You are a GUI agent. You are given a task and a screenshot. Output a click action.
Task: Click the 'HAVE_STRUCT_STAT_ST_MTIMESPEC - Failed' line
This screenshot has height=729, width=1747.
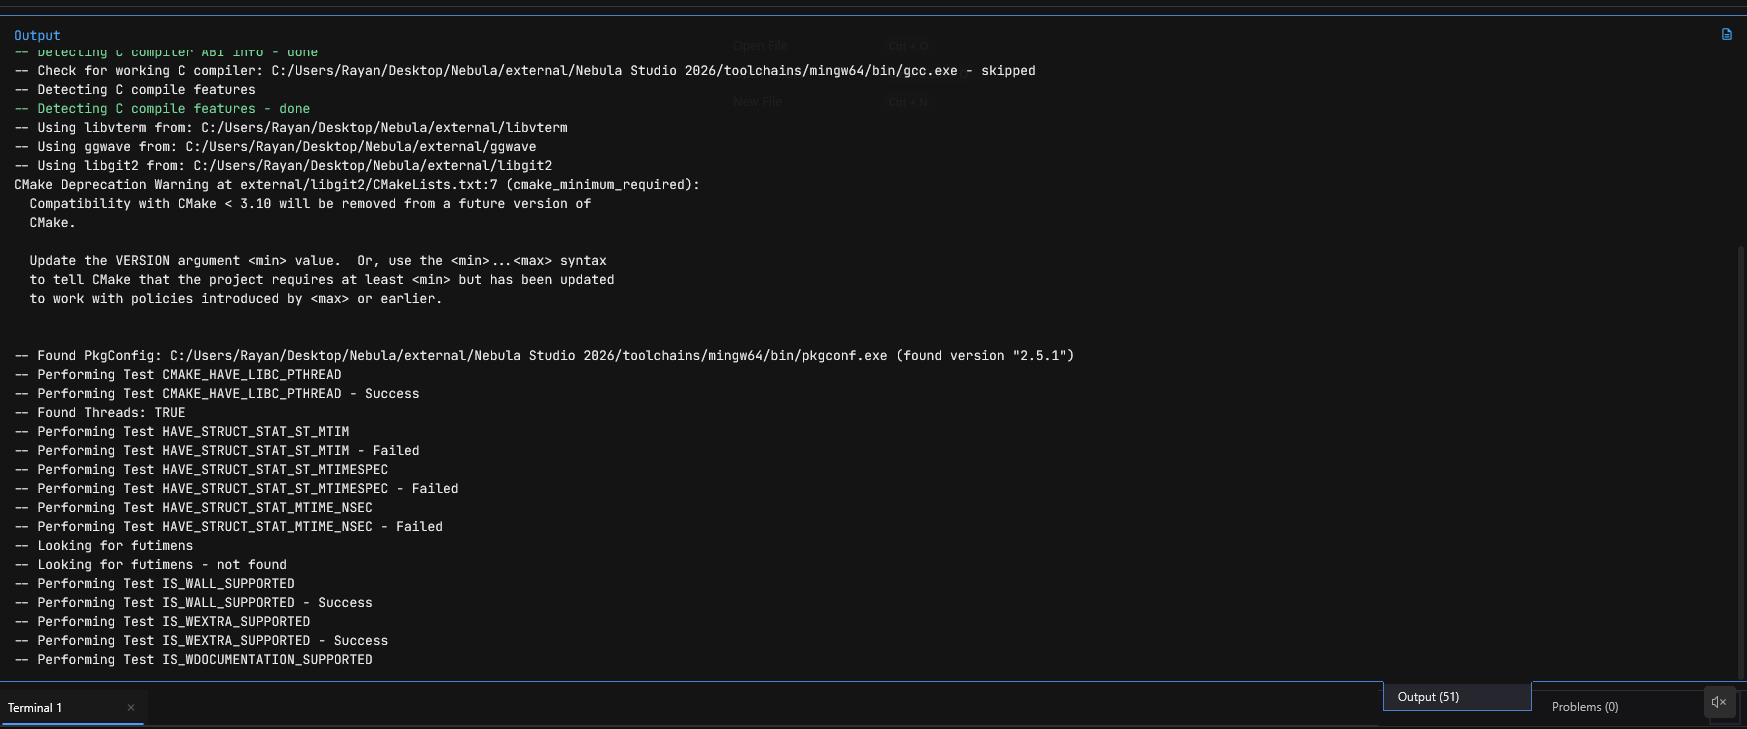click(237, 489)
